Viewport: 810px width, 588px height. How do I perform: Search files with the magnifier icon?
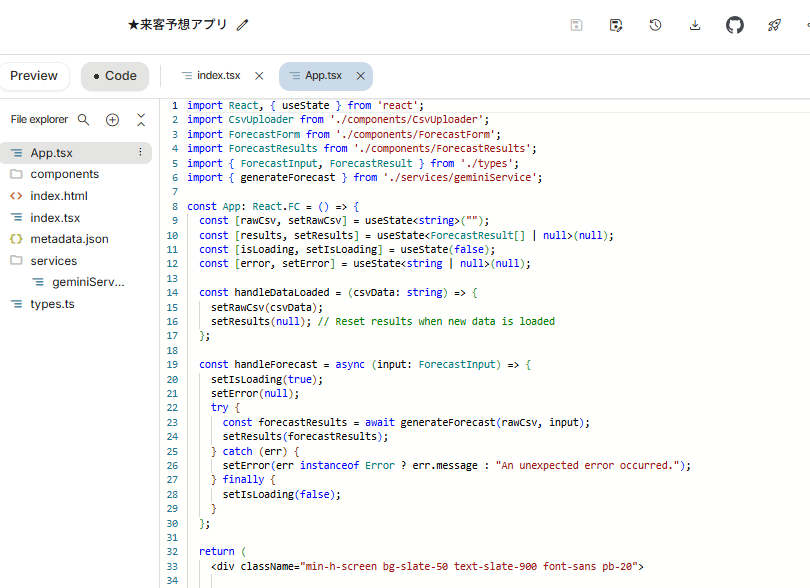point(84,120)
